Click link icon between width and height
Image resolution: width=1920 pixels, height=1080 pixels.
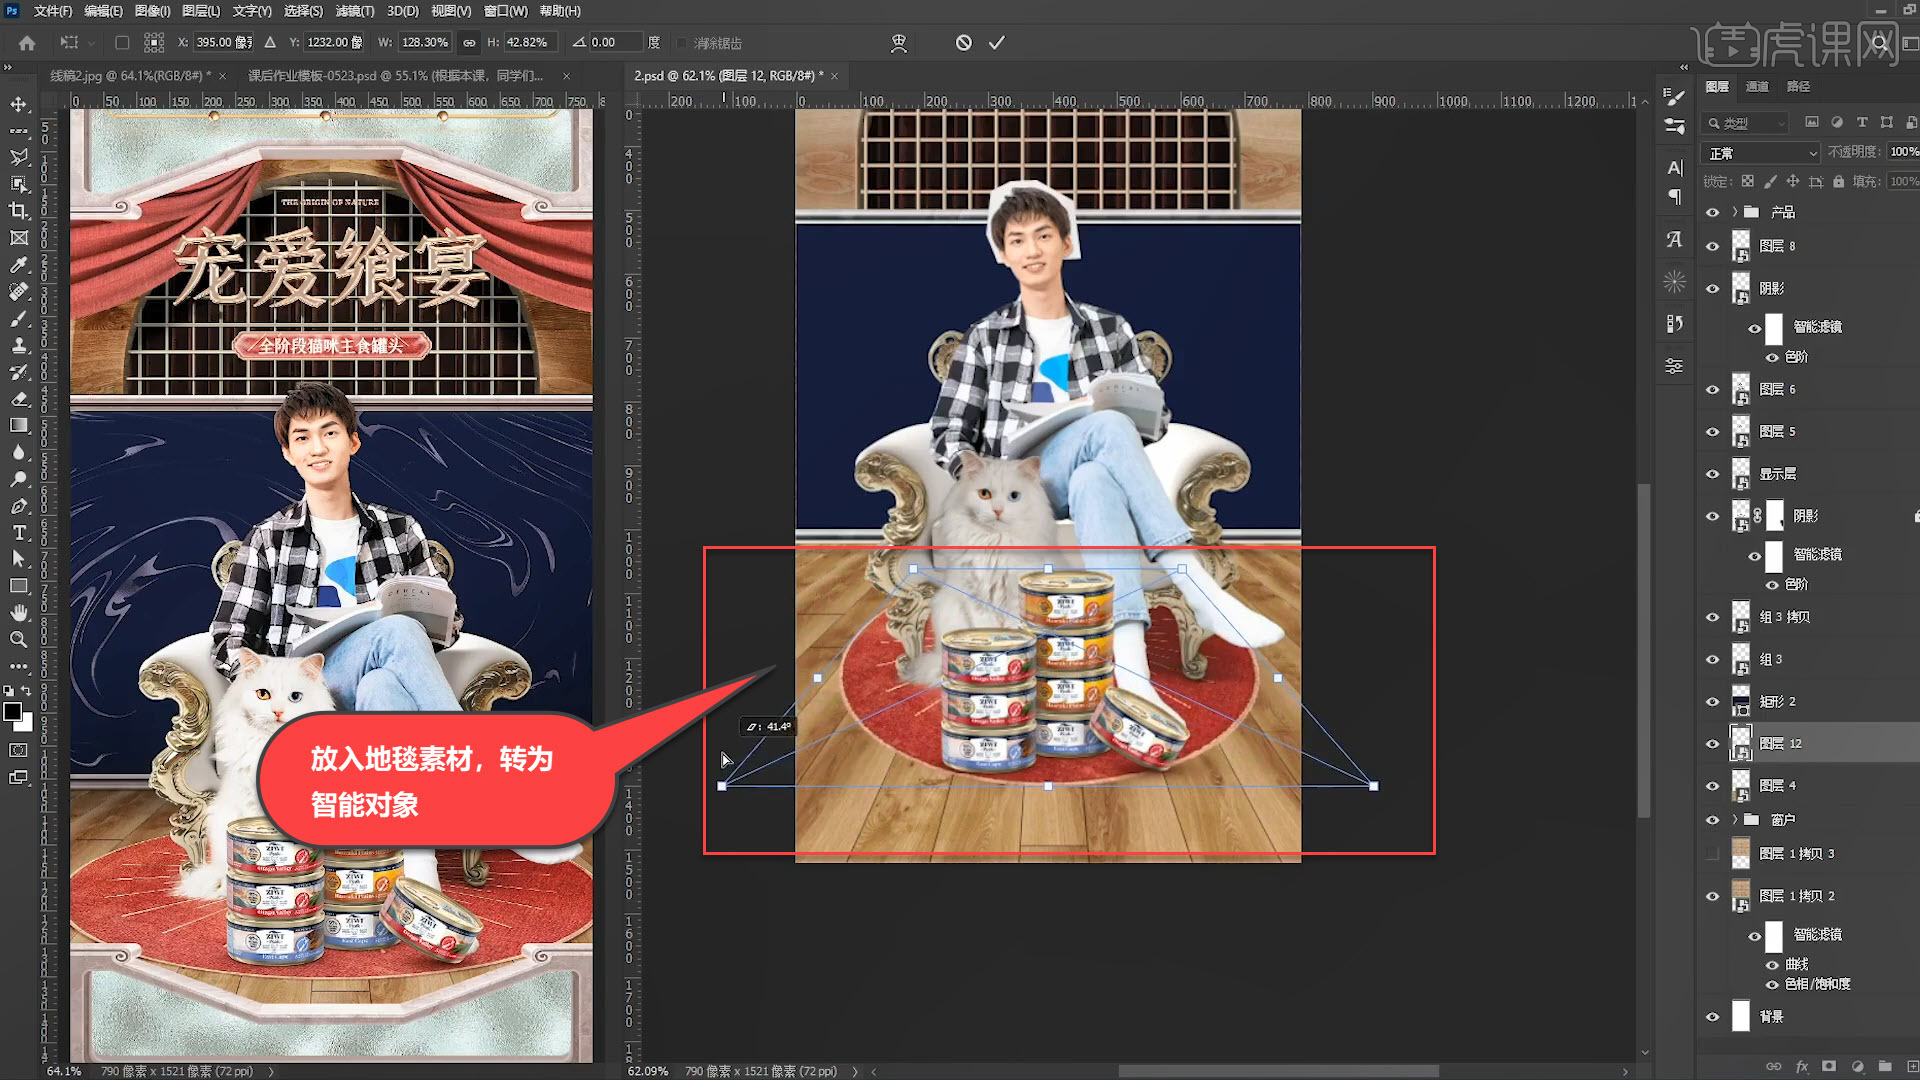point(469,43)
